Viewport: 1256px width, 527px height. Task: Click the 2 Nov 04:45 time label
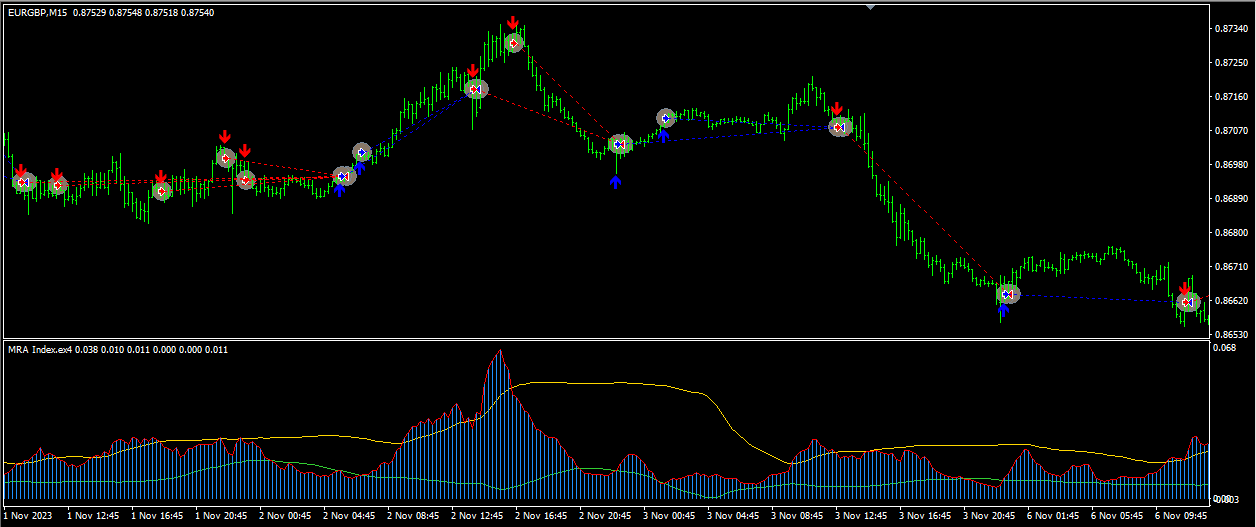(349, 516)
